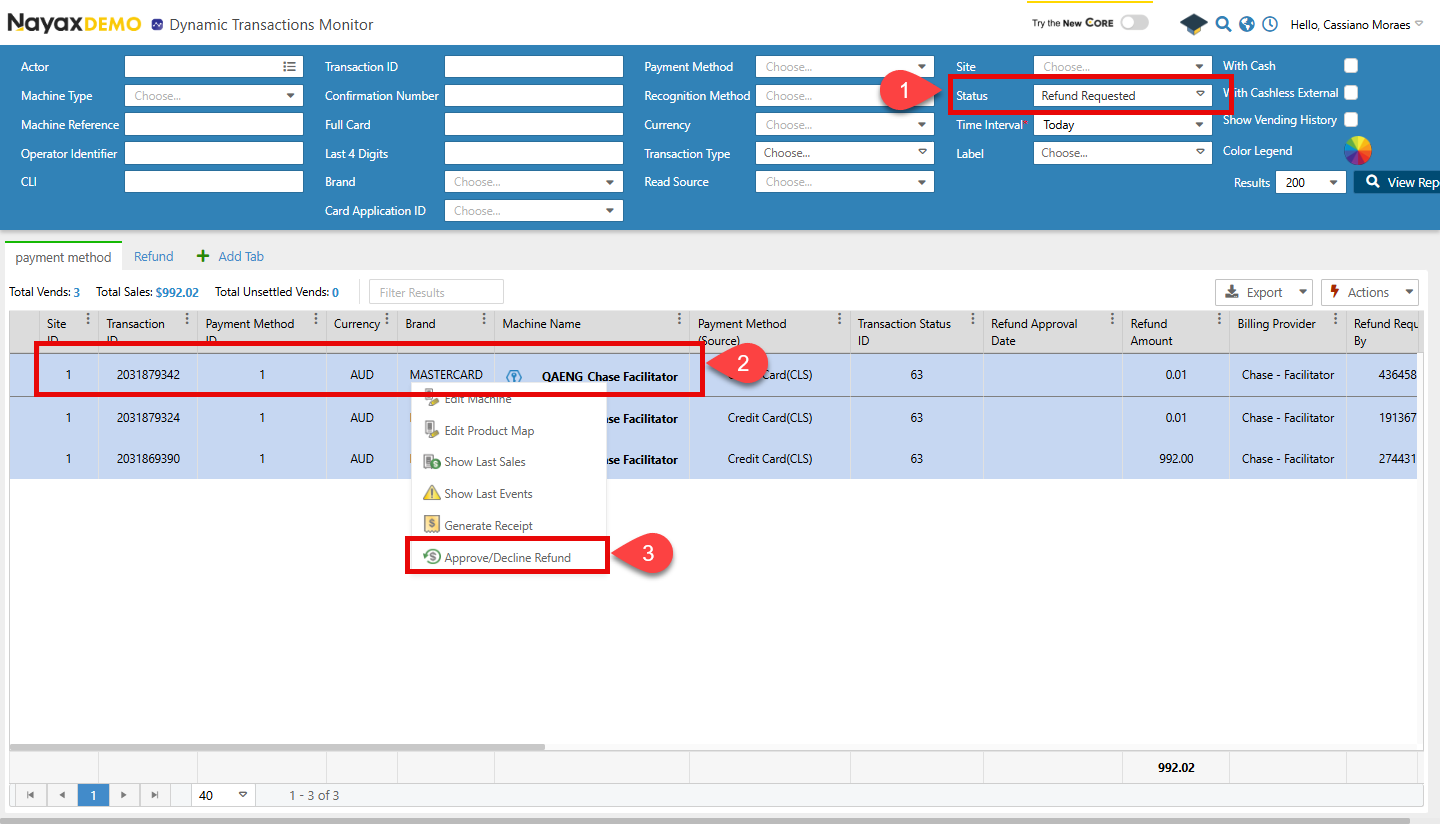The width and height of the screenshot is (1440, 824).
Task: Open Payment Method (Source) column options menu
Action: point(839,320)
